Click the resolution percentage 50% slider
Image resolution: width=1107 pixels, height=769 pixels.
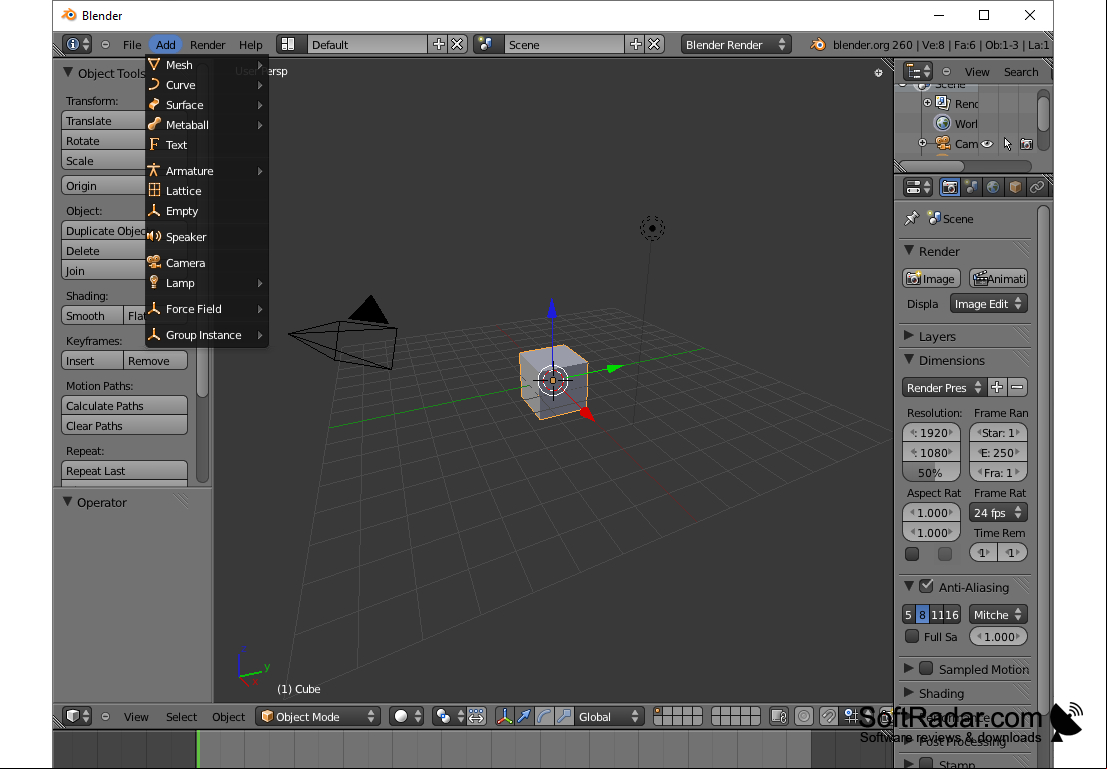point(931,472)
